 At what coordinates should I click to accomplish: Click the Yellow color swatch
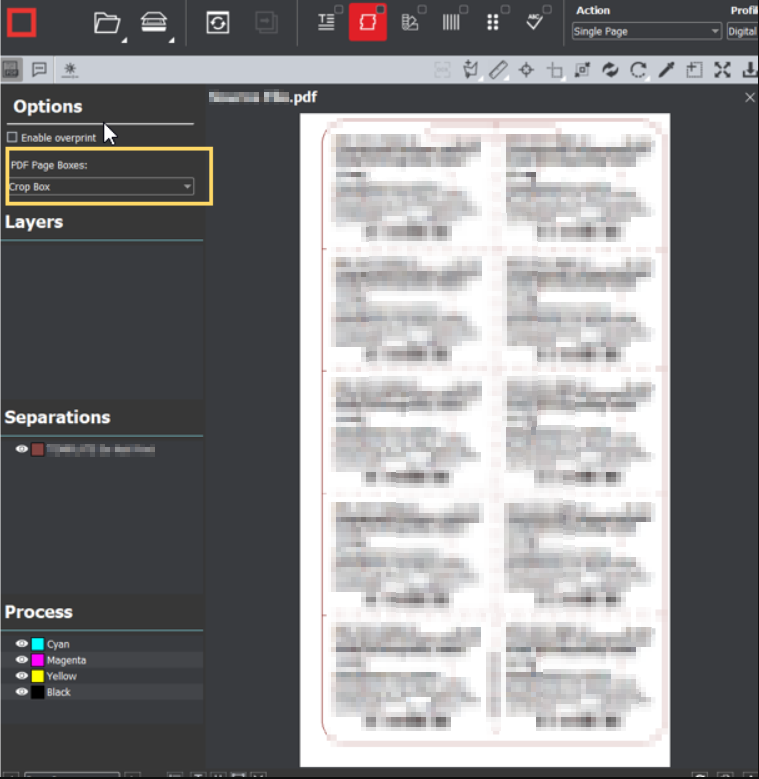[37, 676]
